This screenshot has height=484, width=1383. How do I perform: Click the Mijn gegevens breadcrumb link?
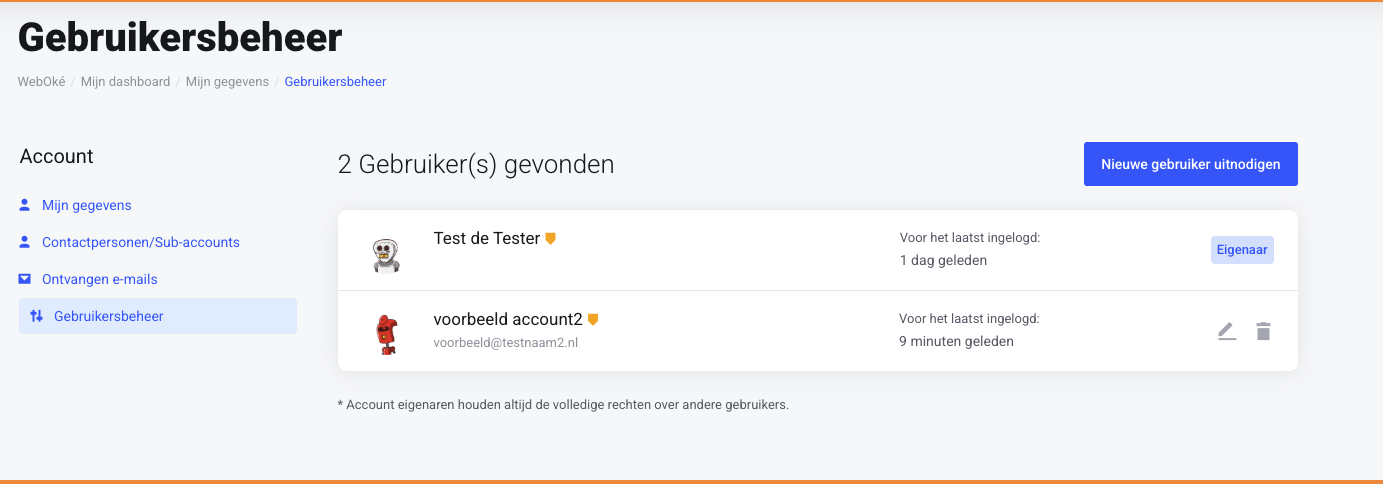(227, 82)
